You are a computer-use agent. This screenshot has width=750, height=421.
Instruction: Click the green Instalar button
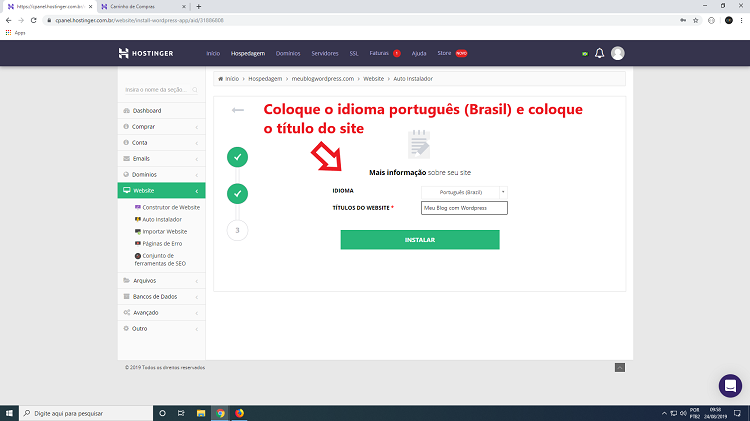[x=420, y=240]
